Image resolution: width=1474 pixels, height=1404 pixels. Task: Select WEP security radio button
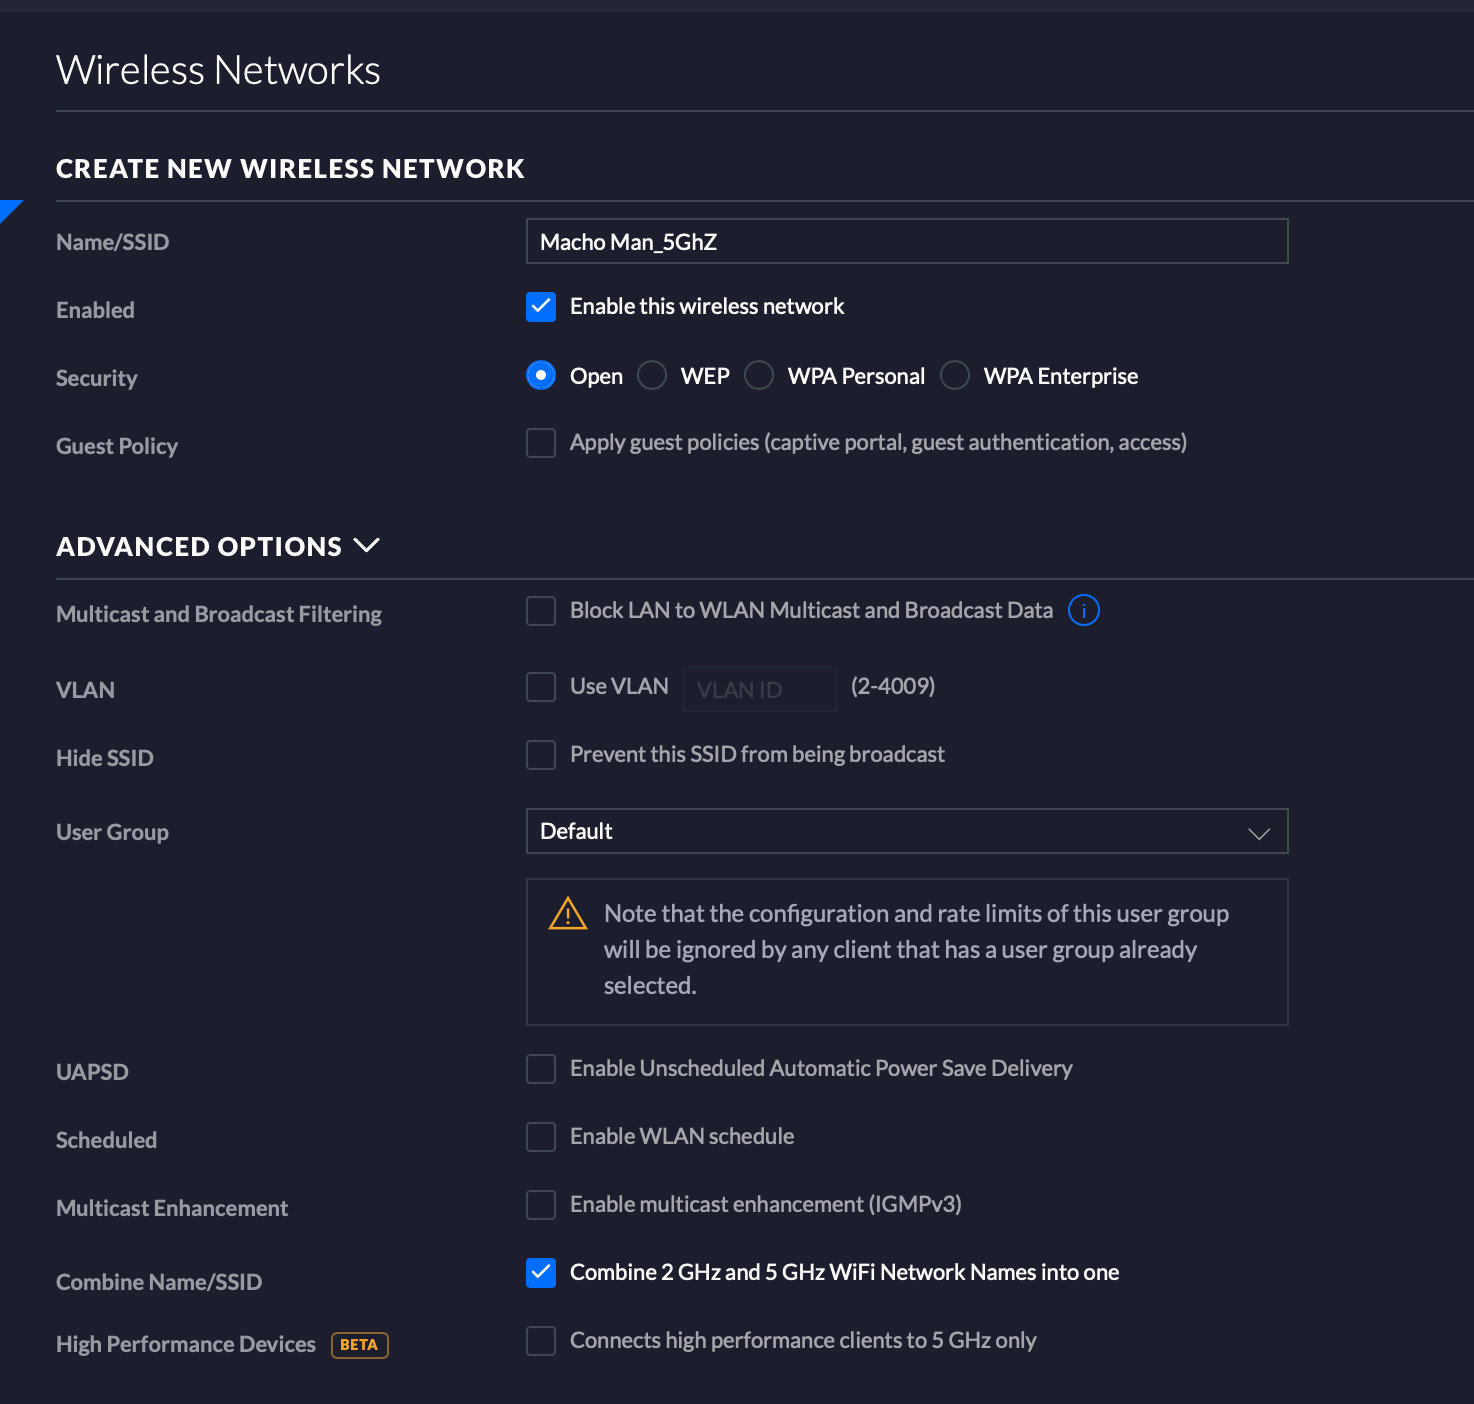coord(652,376)
